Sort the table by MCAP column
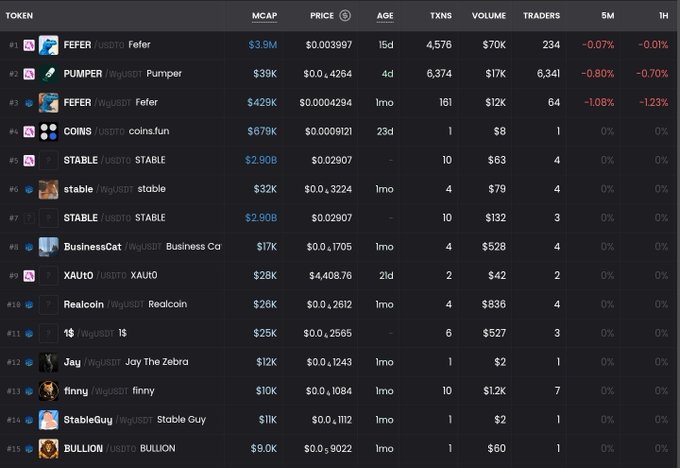 tap(265, 16)
